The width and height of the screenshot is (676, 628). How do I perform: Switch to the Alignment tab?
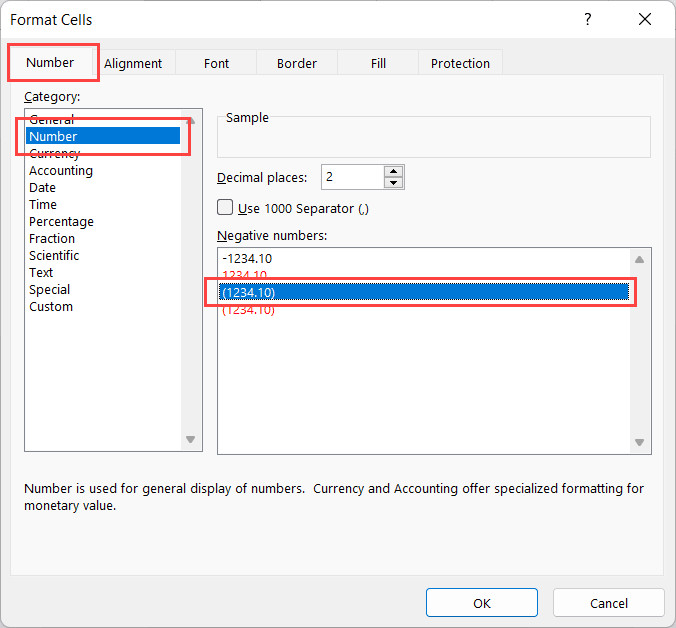[x=133, y=63]
